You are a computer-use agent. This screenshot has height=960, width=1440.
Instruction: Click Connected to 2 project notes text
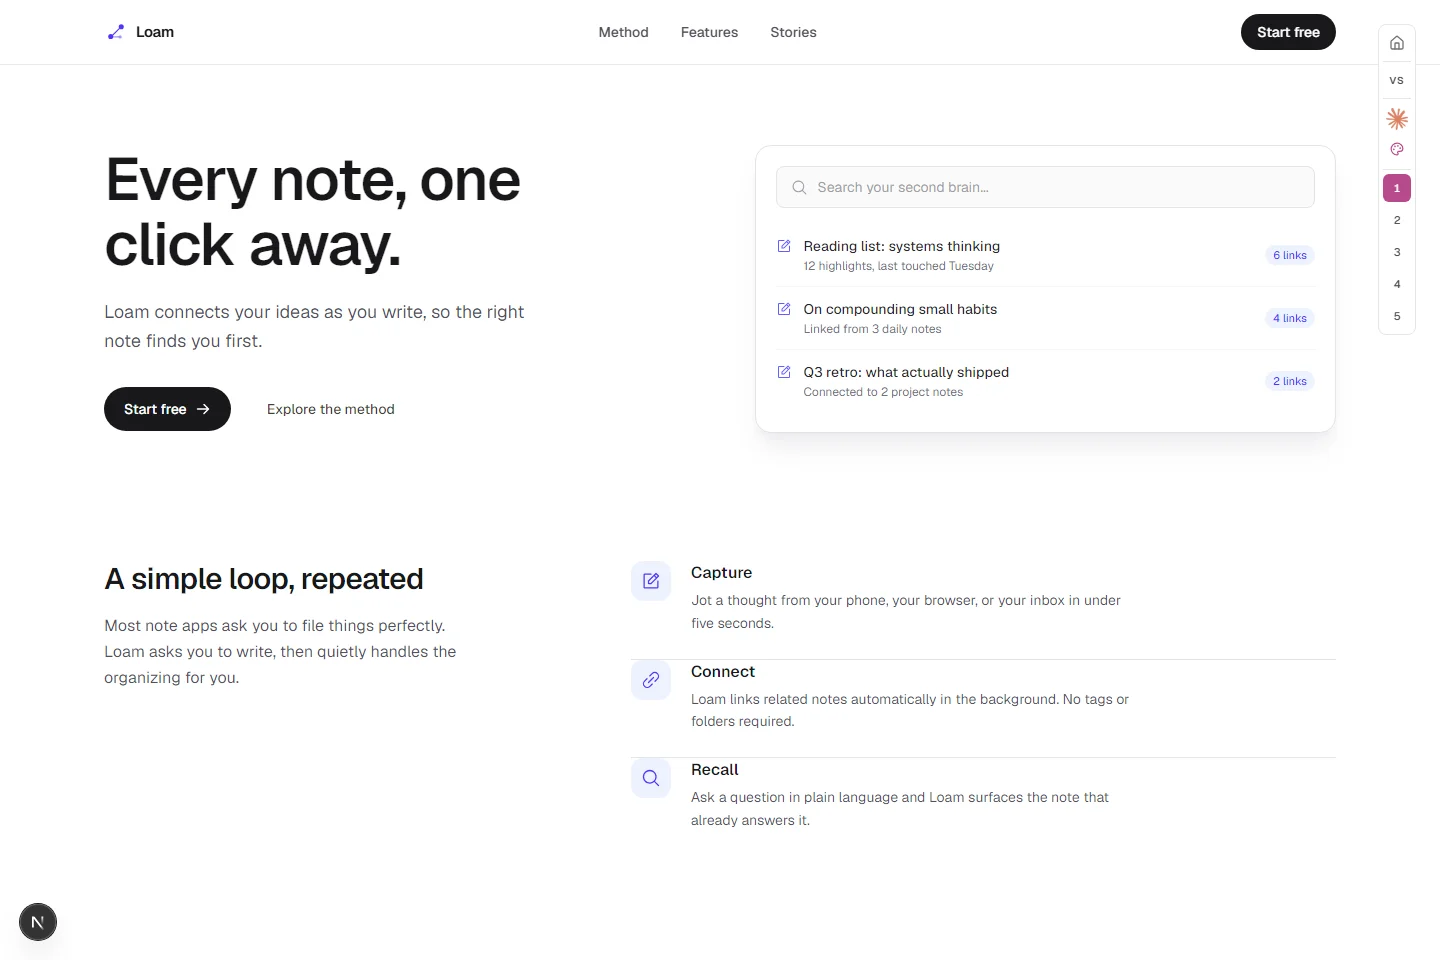884,392
